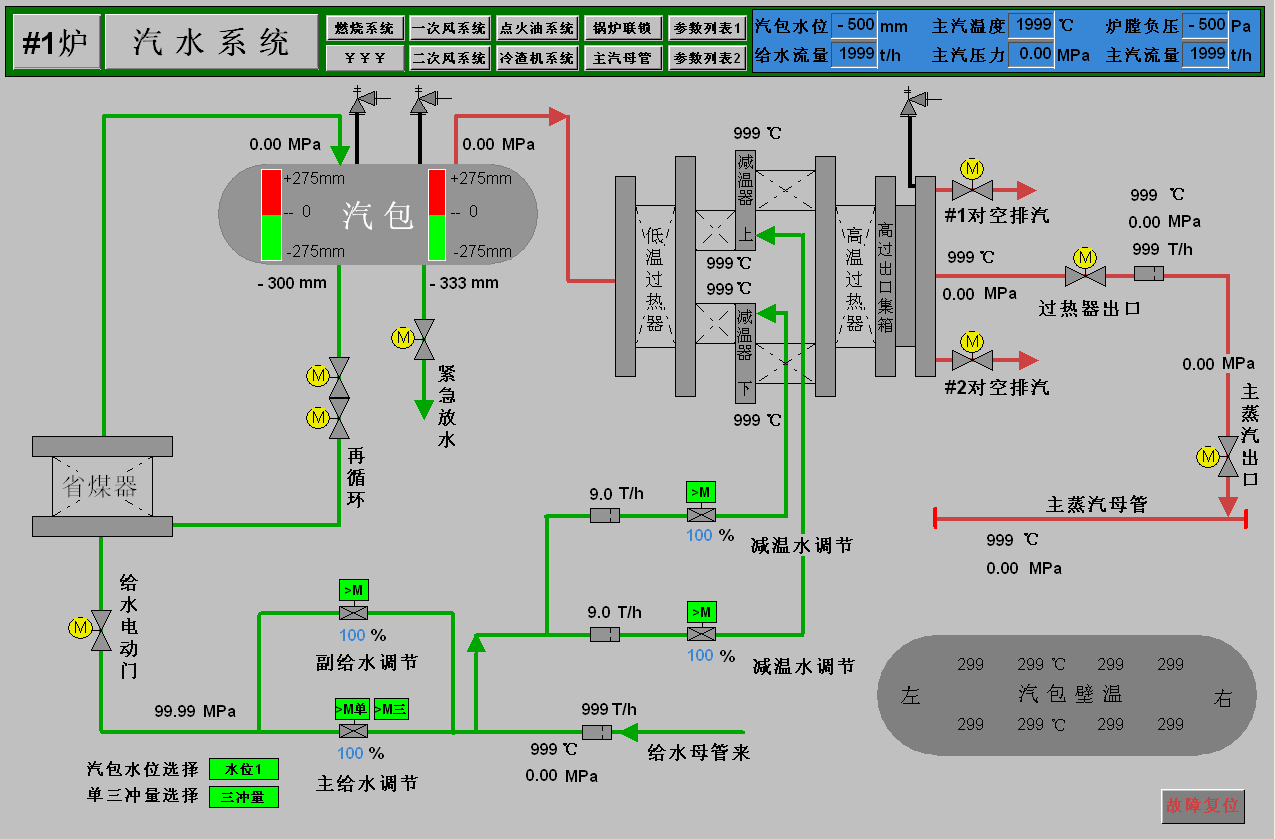Click the left 汽包 water level bar
The image size is (1275, 839).
pyautogui.click(x=271, y=215)
